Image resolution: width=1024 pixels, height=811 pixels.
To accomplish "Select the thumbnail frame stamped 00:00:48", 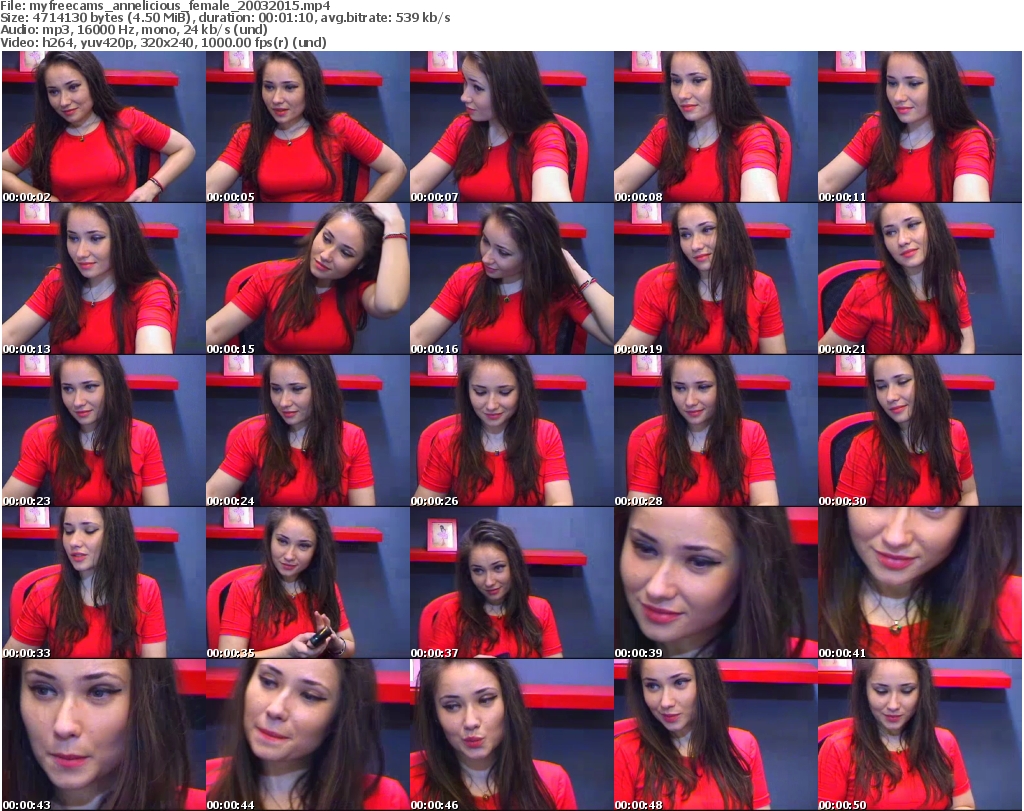I will [x=715, y=735].
